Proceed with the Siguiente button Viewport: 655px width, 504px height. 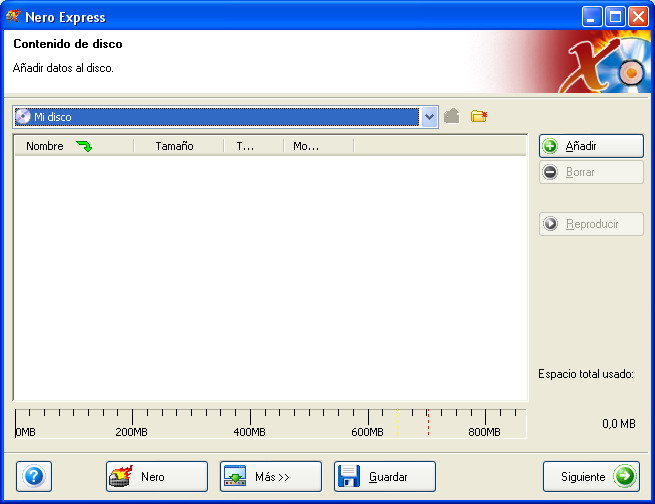(591, 476)
